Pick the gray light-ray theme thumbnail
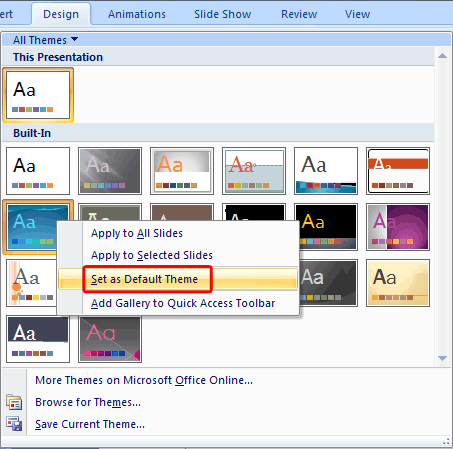453x449 pixels. pos(110,171)
